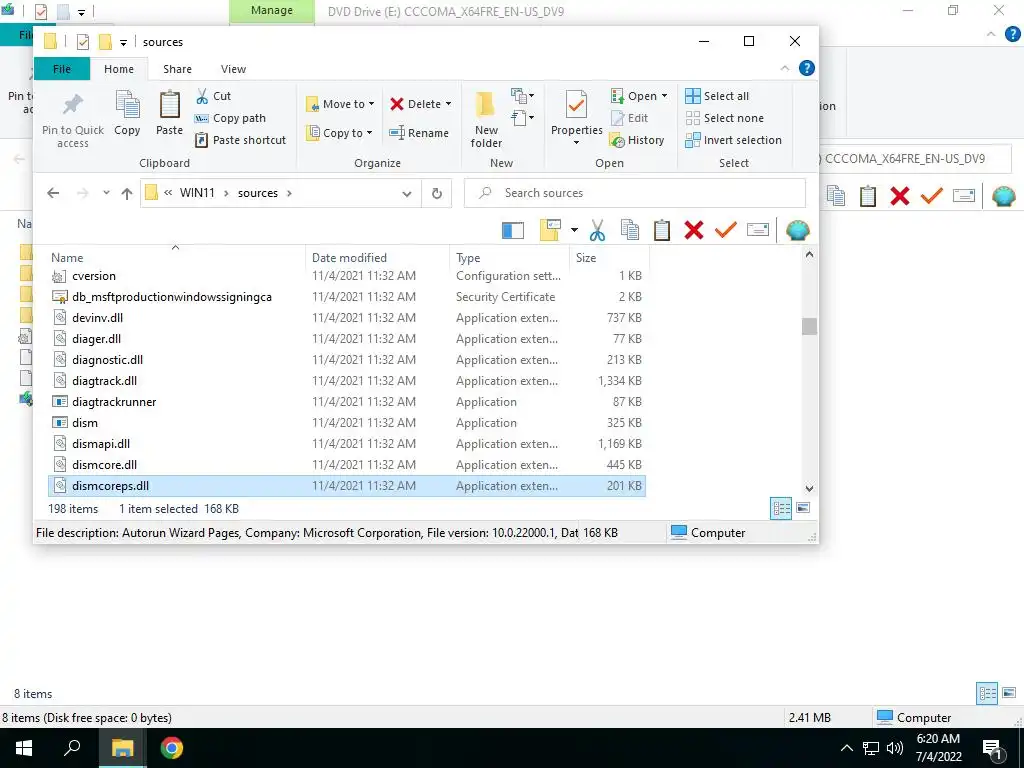Click WIN11 in the address breadcrumb
Screen dimensions: 1024x768
click(x=197, y=193)
